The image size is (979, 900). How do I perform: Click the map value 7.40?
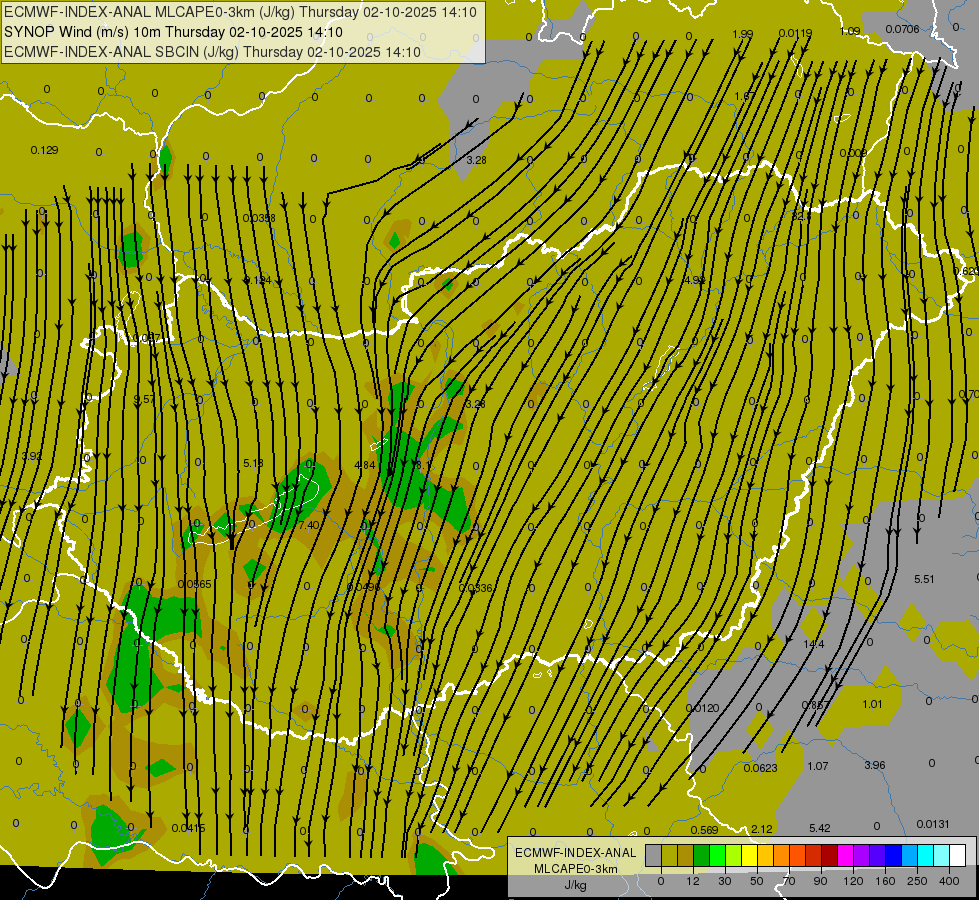click(309, 525)
